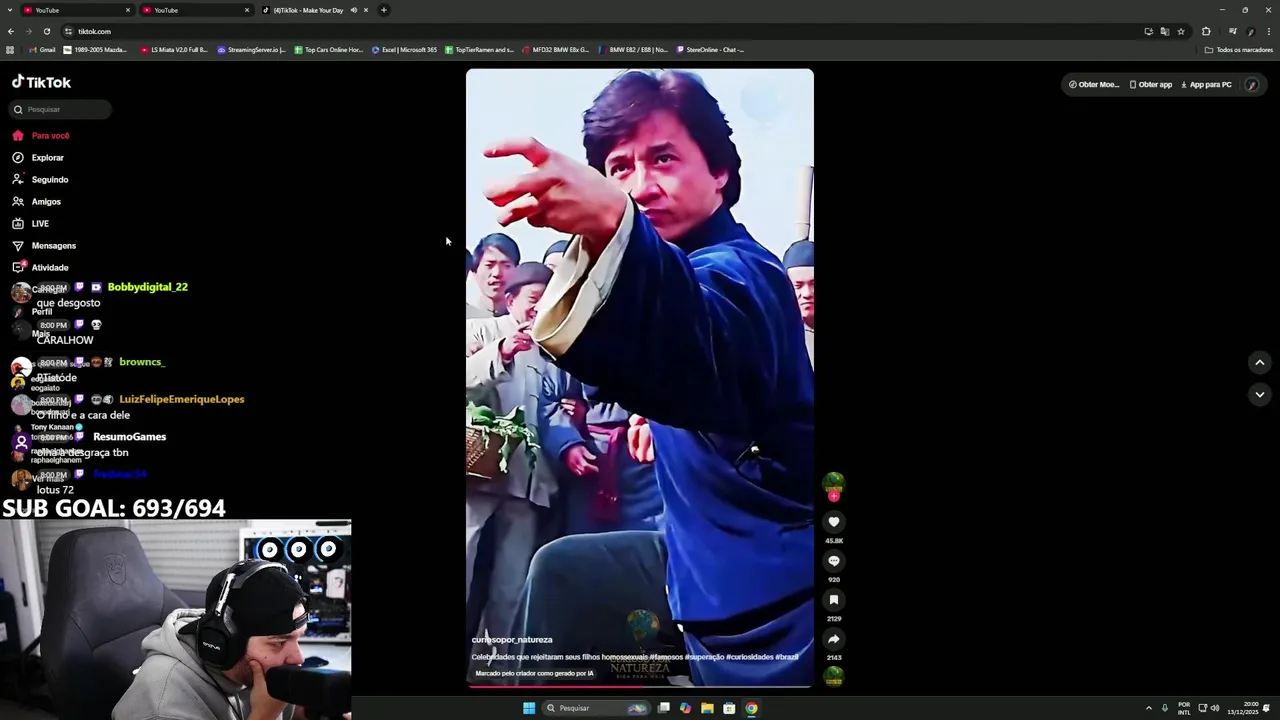Open Amigos section
The image size is (1280, 720).
[37, 202]
